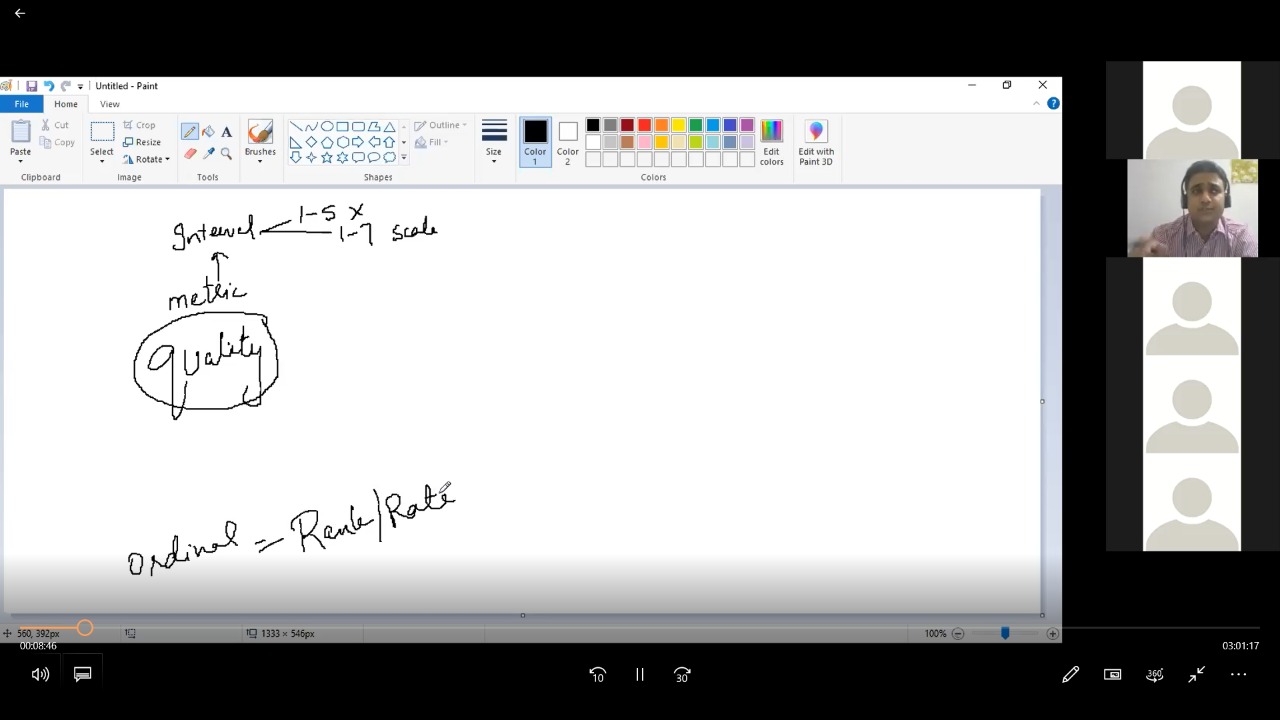Skip forward 30 seconds

pyautogui.click(x=682, y=675)
